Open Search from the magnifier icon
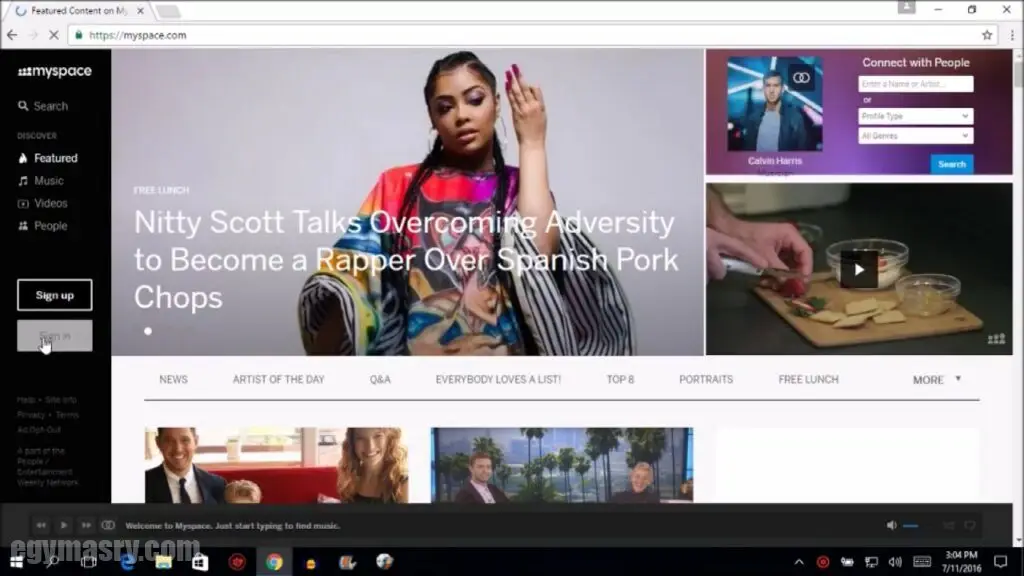 [x=23, y=106]
